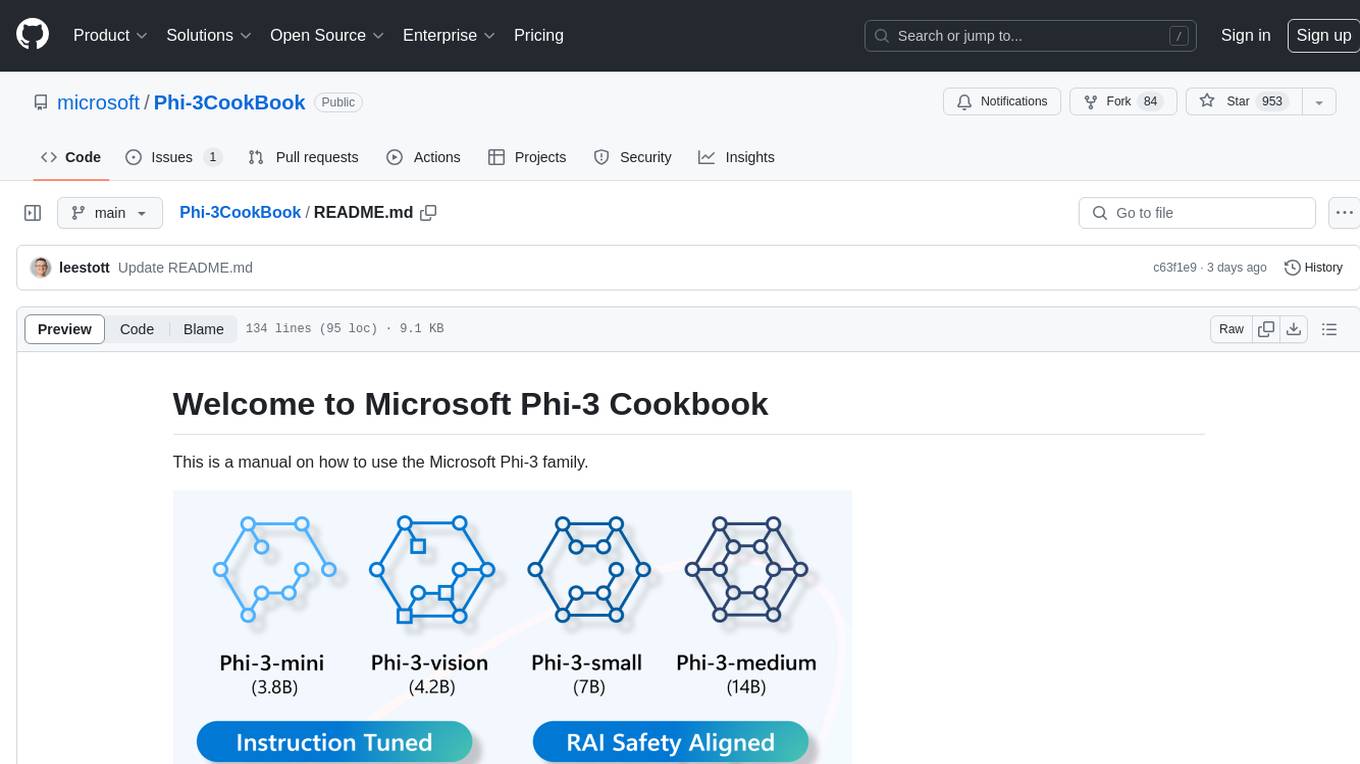This screenshot has height=764, width=1360.
Task: View the file History
Action: pyautogui.click(x=1313, y=267)
